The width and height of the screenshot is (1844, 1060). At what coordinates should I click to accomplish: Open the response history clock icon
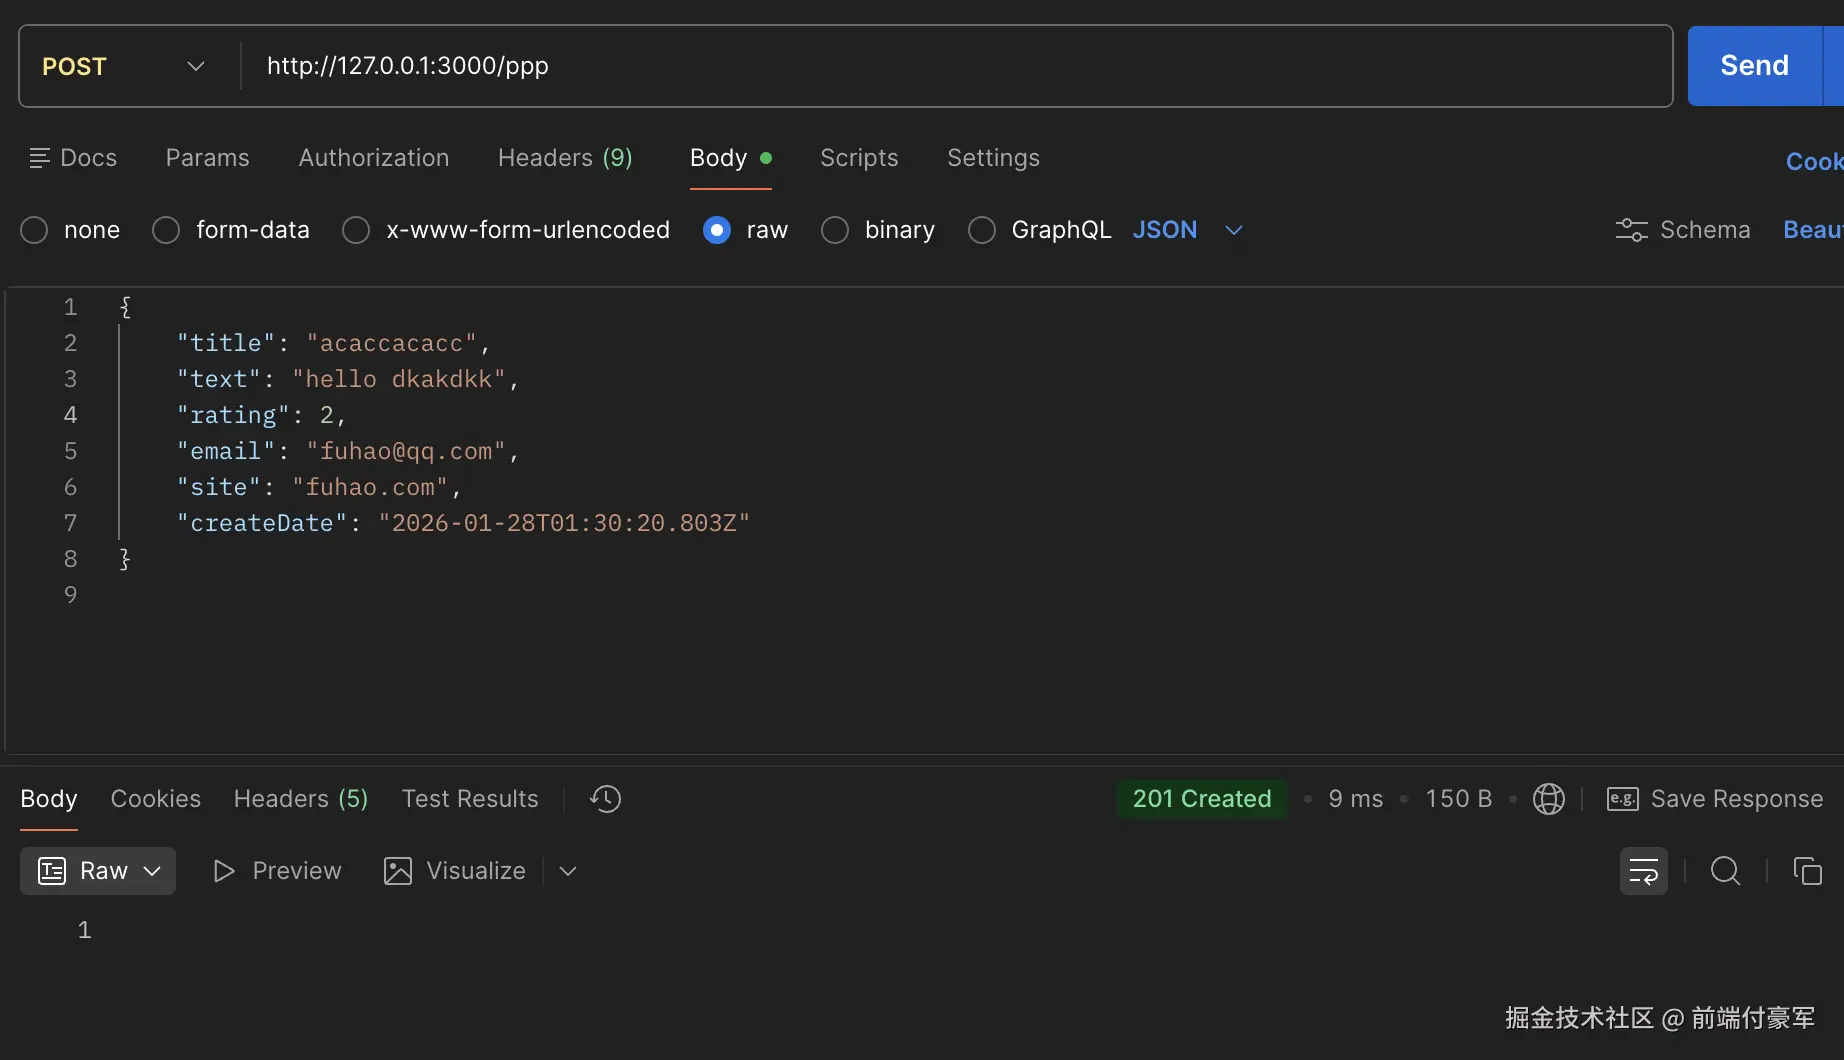pyautogui.click(x=605, y=799)
